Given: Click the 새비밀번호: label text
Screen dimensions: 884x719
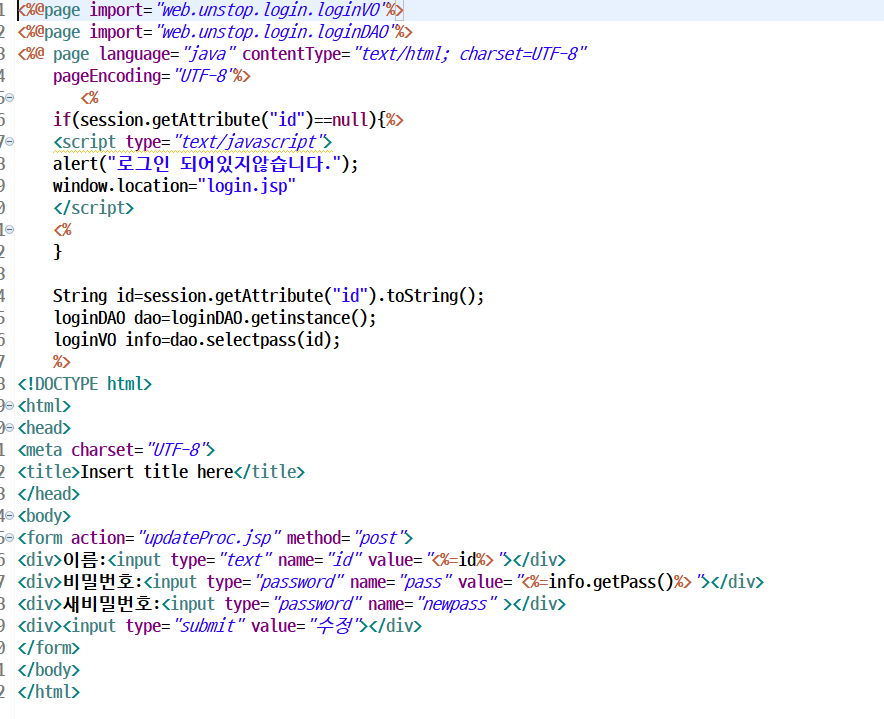Looking at the screenshot, I should pyautogui.click(x=112, y=604).
